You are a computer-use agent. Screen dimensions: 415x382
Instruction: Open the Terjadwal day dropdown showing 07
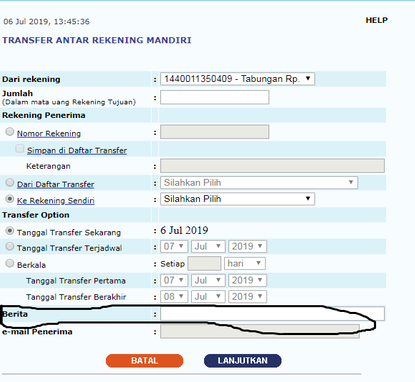pyautogui.click(x=174, y=247)
